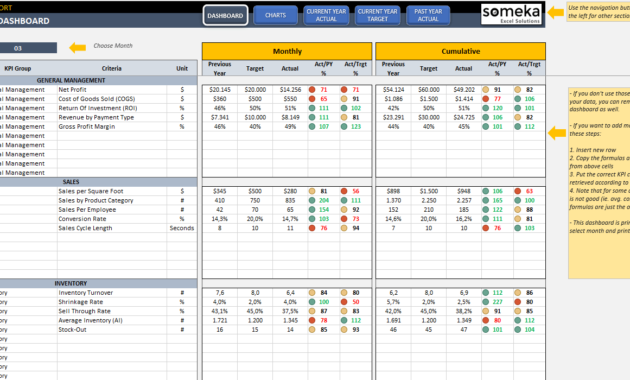
Task: Select the month cell showing 03
Action: [x=28, y=48]
